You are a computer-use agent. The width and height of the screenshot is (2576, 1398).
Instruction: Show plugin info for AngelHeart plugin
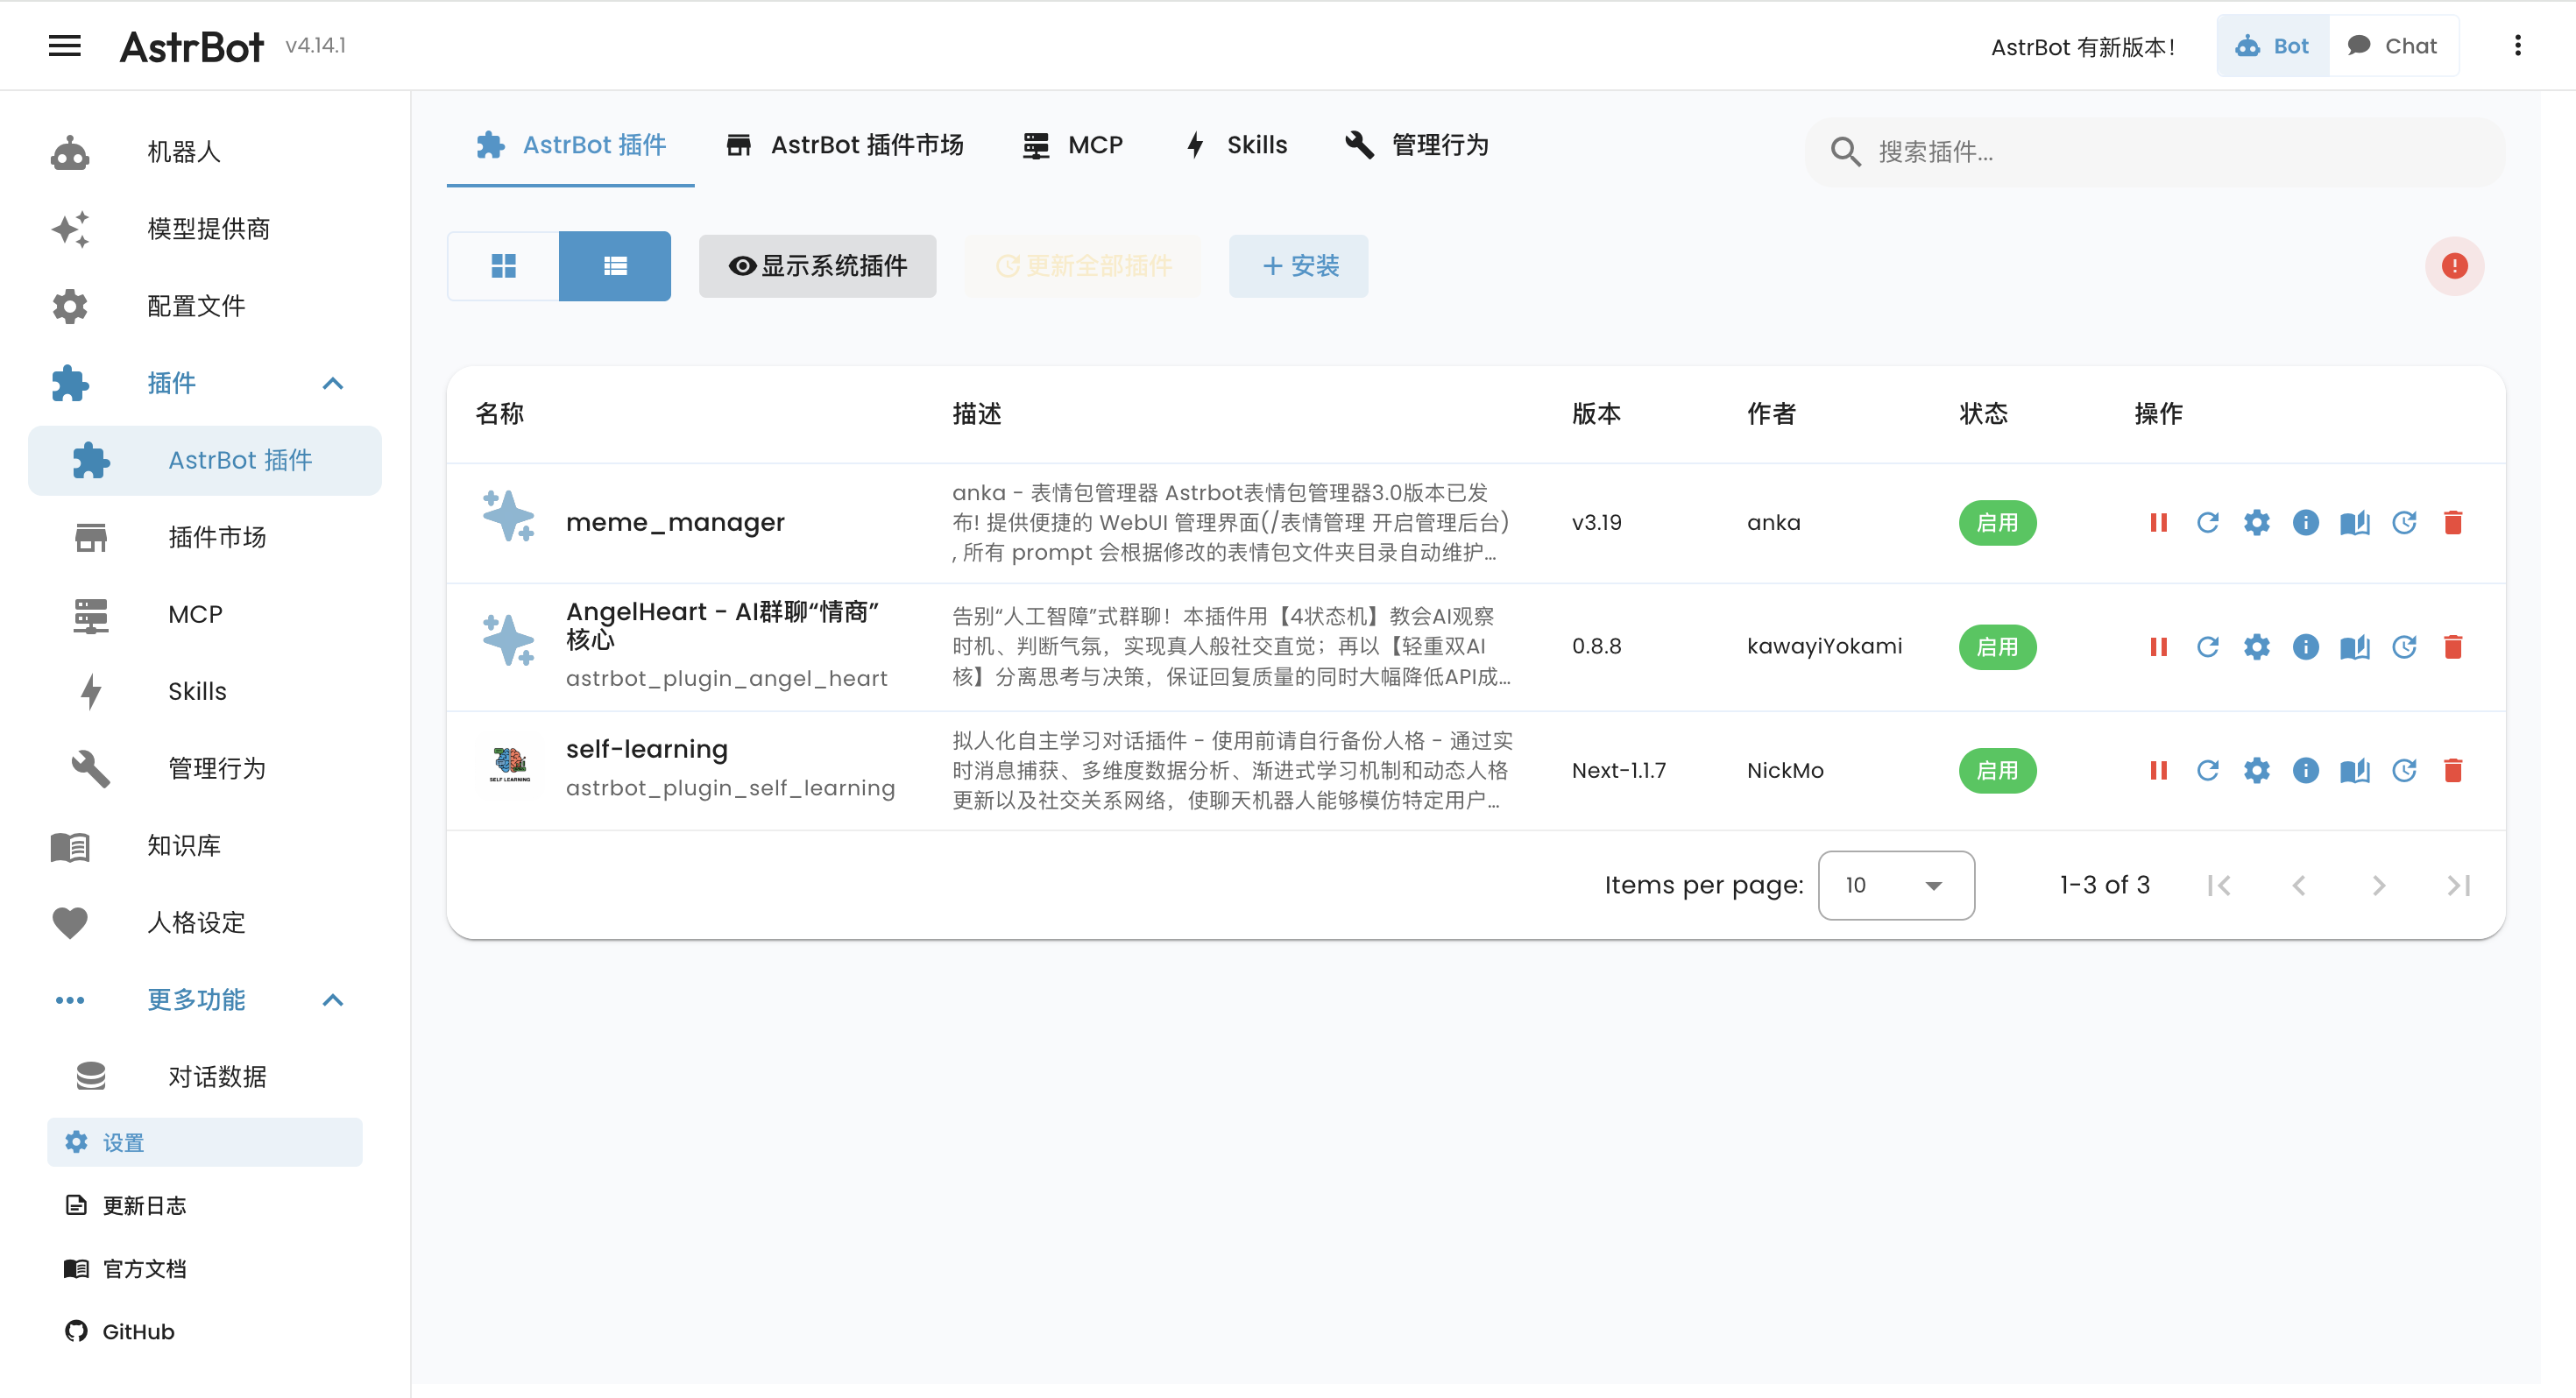[2306, 647]
